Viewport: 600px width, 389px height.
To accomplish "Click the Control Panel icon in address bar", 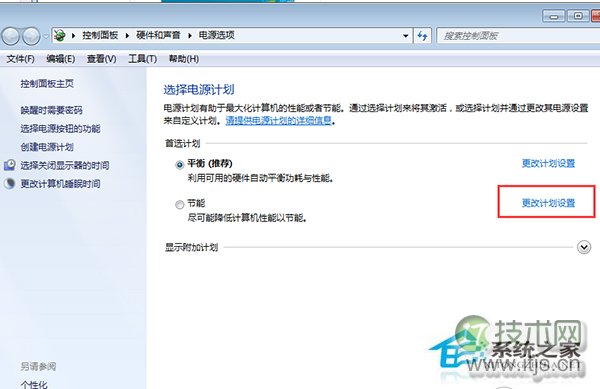I will [60, 36].
